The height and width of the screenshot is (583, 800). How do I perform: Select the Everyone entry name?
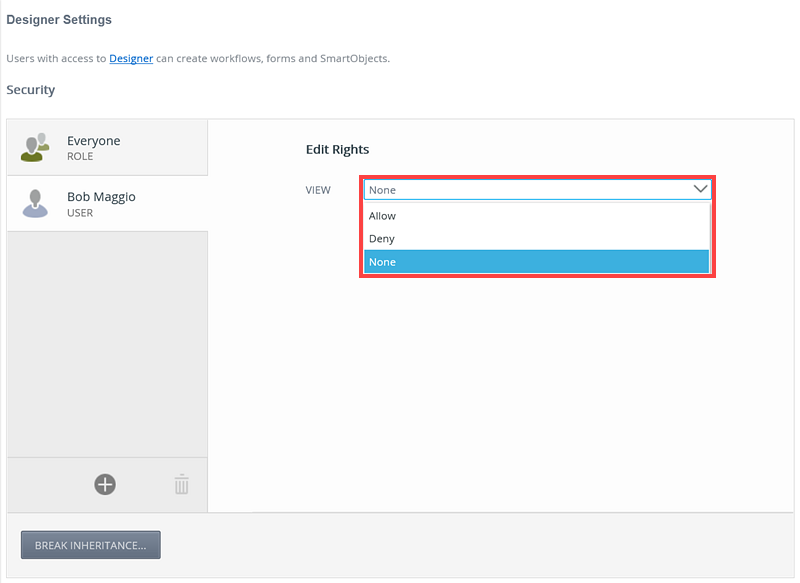(94, 141)
